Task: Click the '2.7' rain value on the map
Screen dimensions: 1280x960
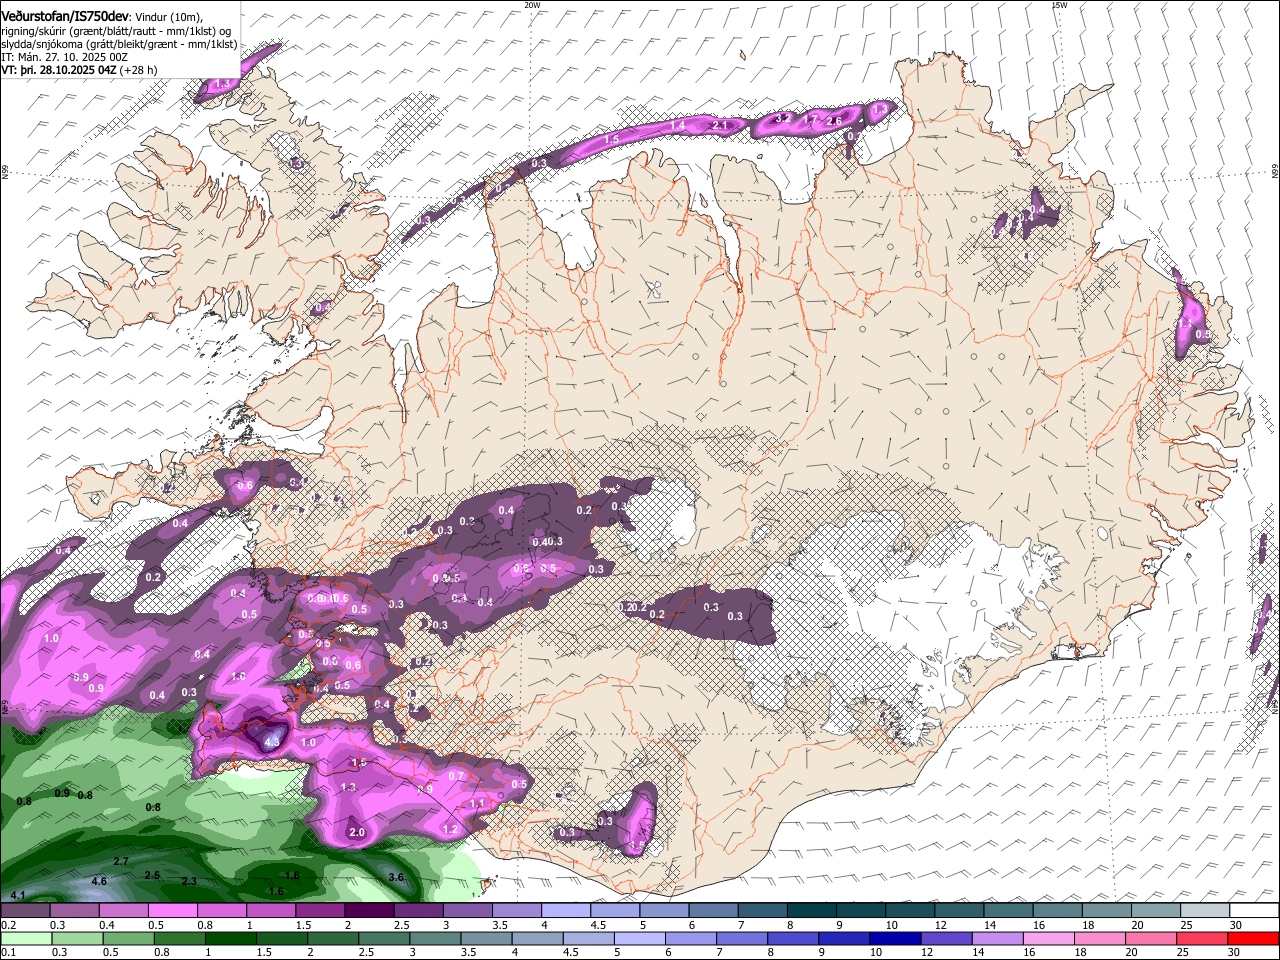Action: tap(121, 861)
